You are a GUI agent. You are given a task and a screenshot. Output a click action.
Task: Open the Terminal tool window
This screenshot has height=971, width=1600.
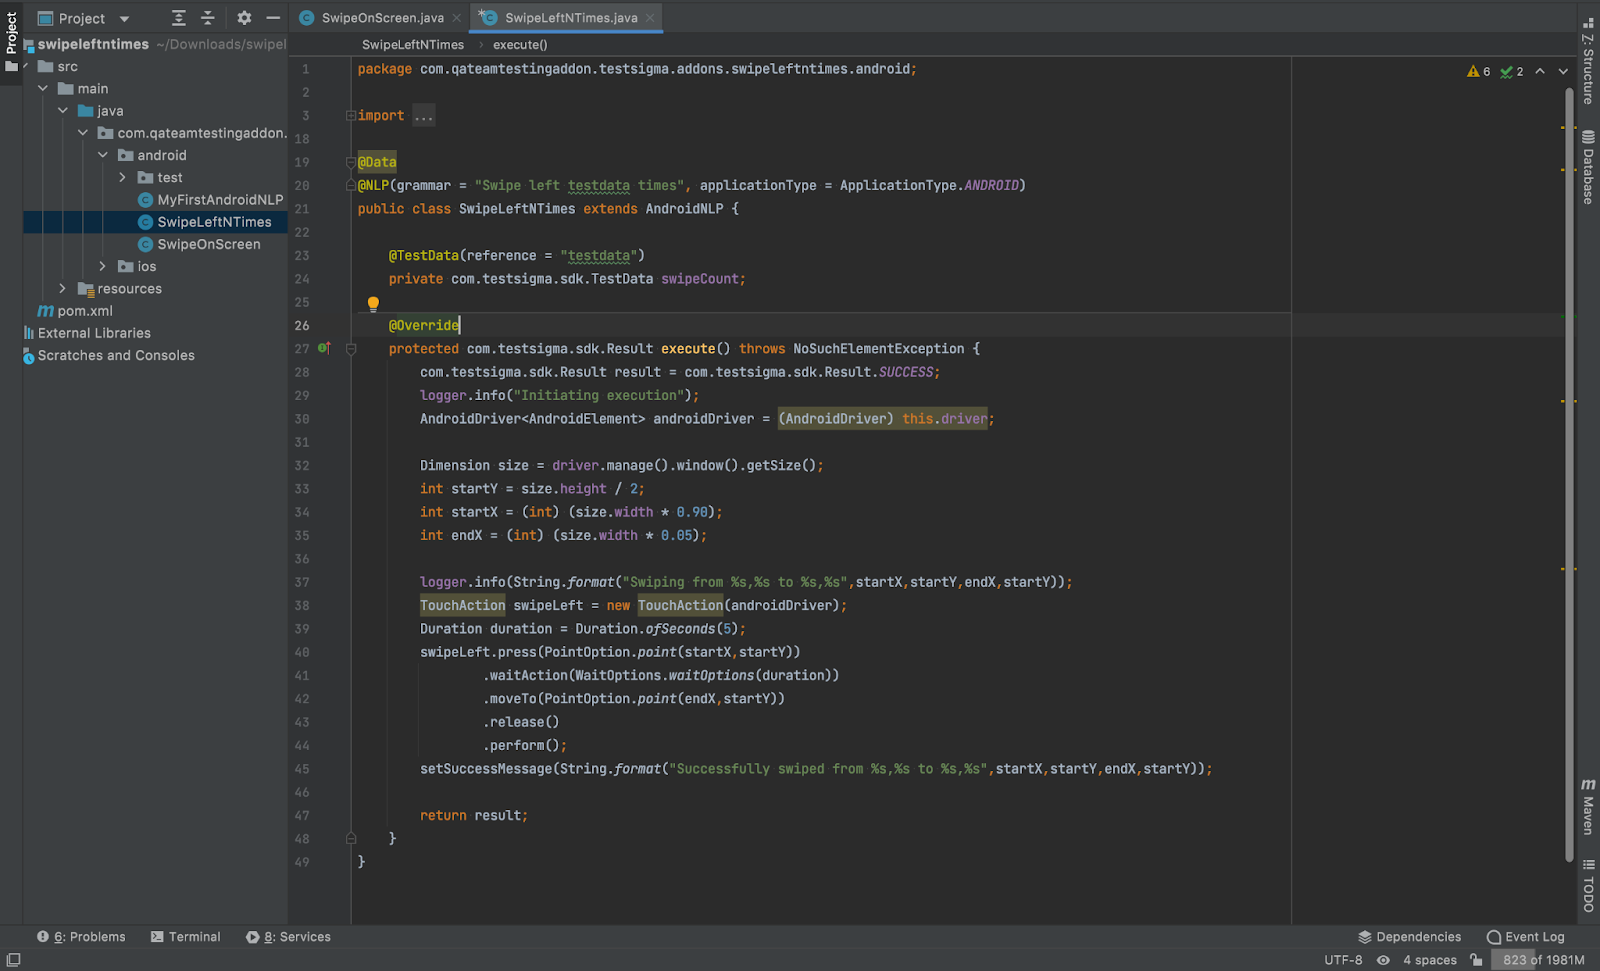coord(185,937)
